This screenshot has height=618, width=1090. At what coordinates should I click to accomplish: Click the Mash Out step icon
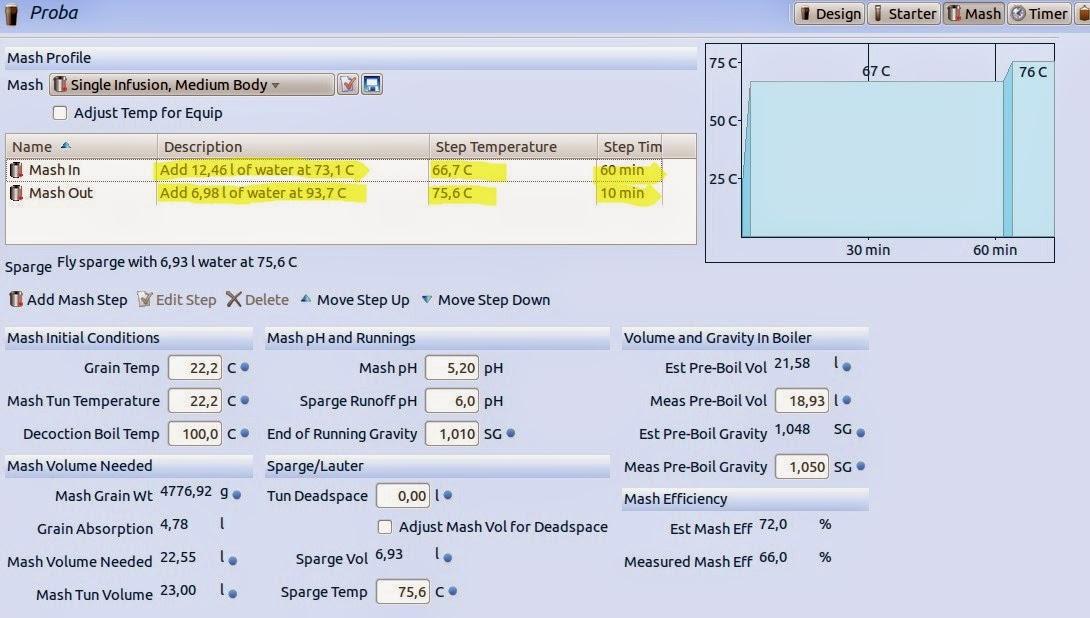click(16, 193)
